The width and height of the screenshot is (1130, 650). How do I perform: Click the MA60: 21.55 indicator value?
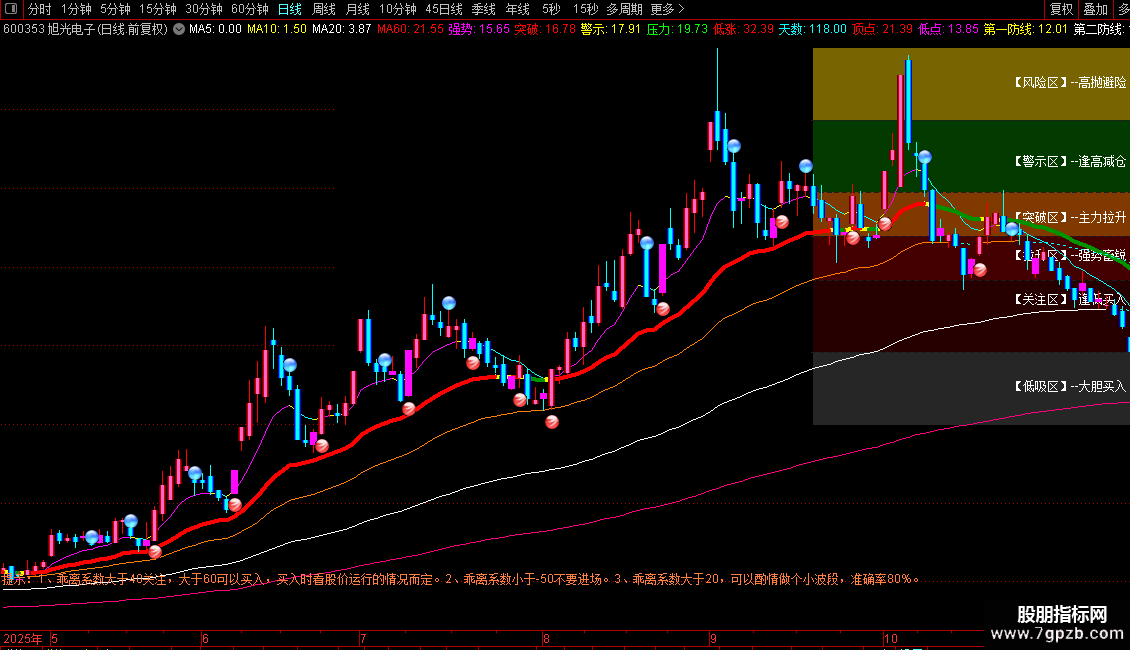[410, 30]
